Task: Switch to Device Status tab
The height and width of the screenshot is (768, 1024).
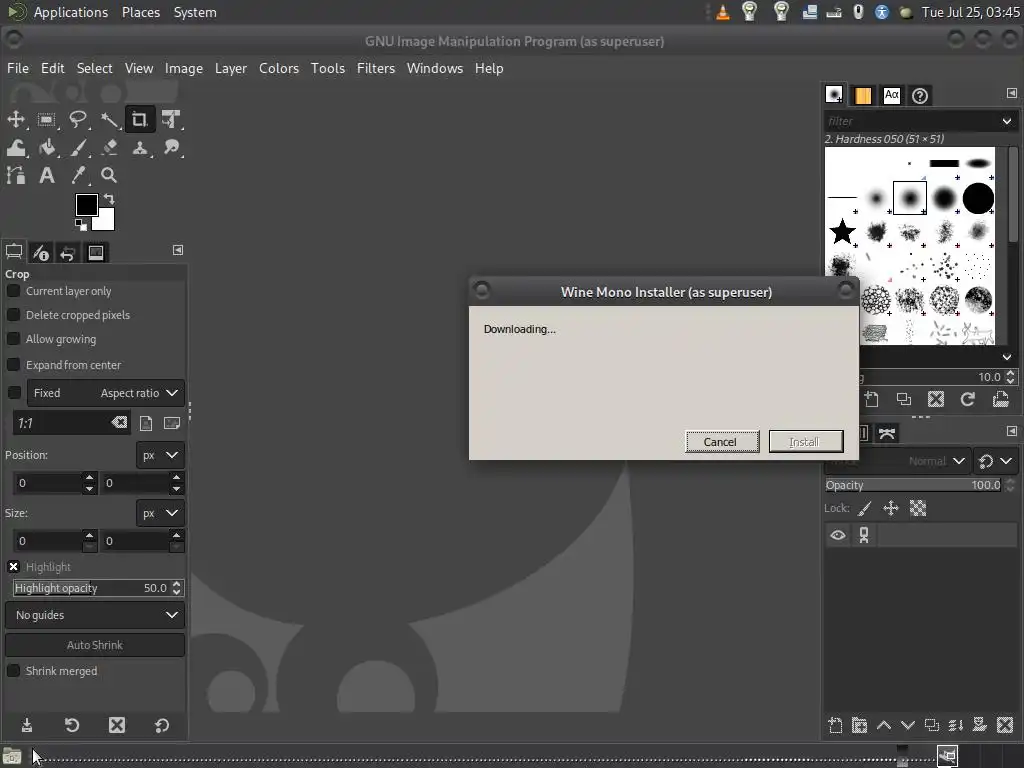Action: (x=41, y=252)
